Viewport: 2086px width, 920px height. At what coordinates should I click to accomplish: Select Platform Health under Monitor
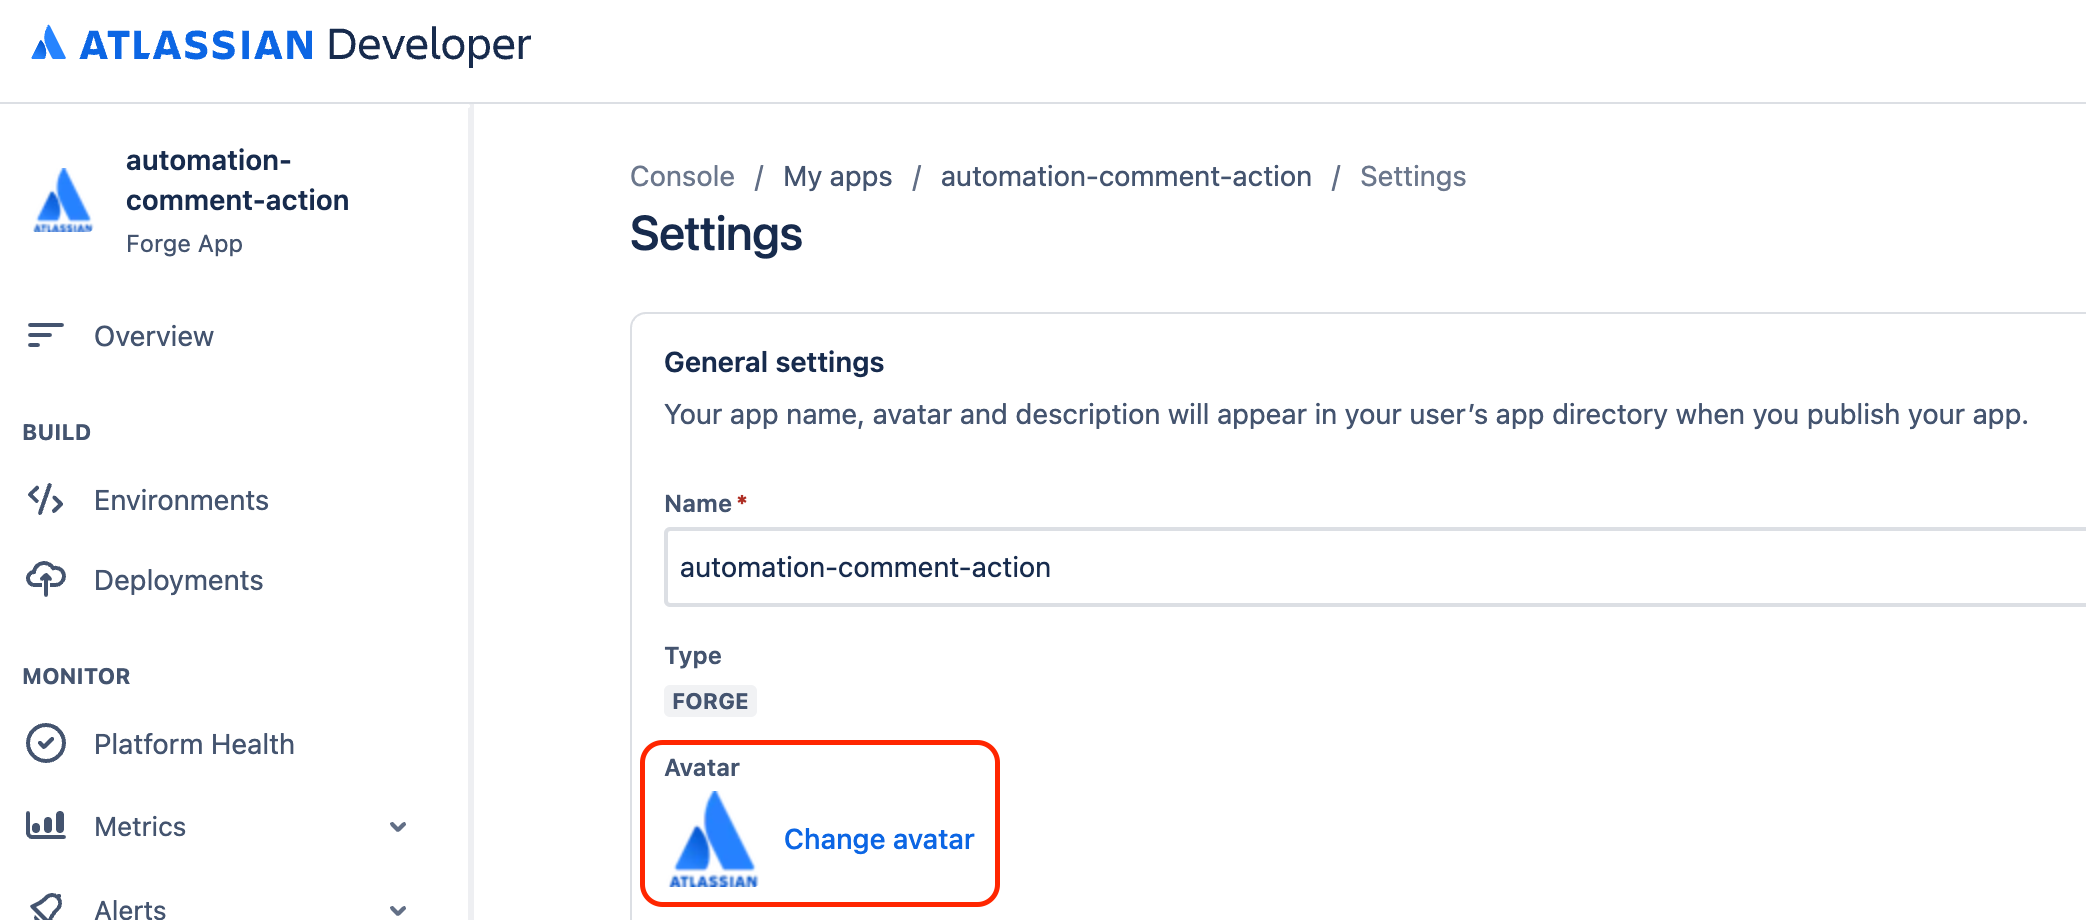click(194, 744)
